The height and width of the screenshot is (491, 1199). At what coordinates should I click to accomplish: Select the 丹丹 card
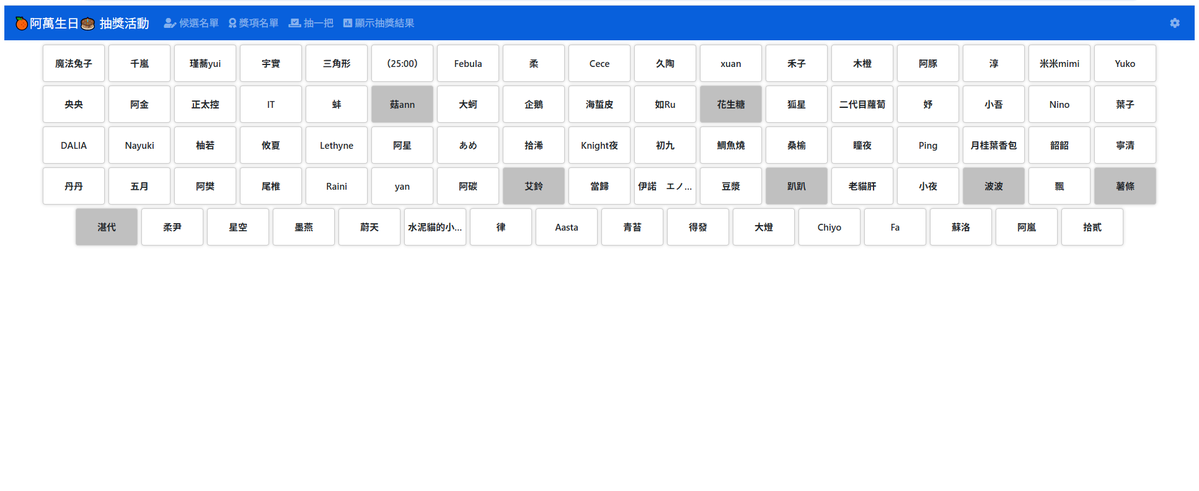(x=74, y=187)
